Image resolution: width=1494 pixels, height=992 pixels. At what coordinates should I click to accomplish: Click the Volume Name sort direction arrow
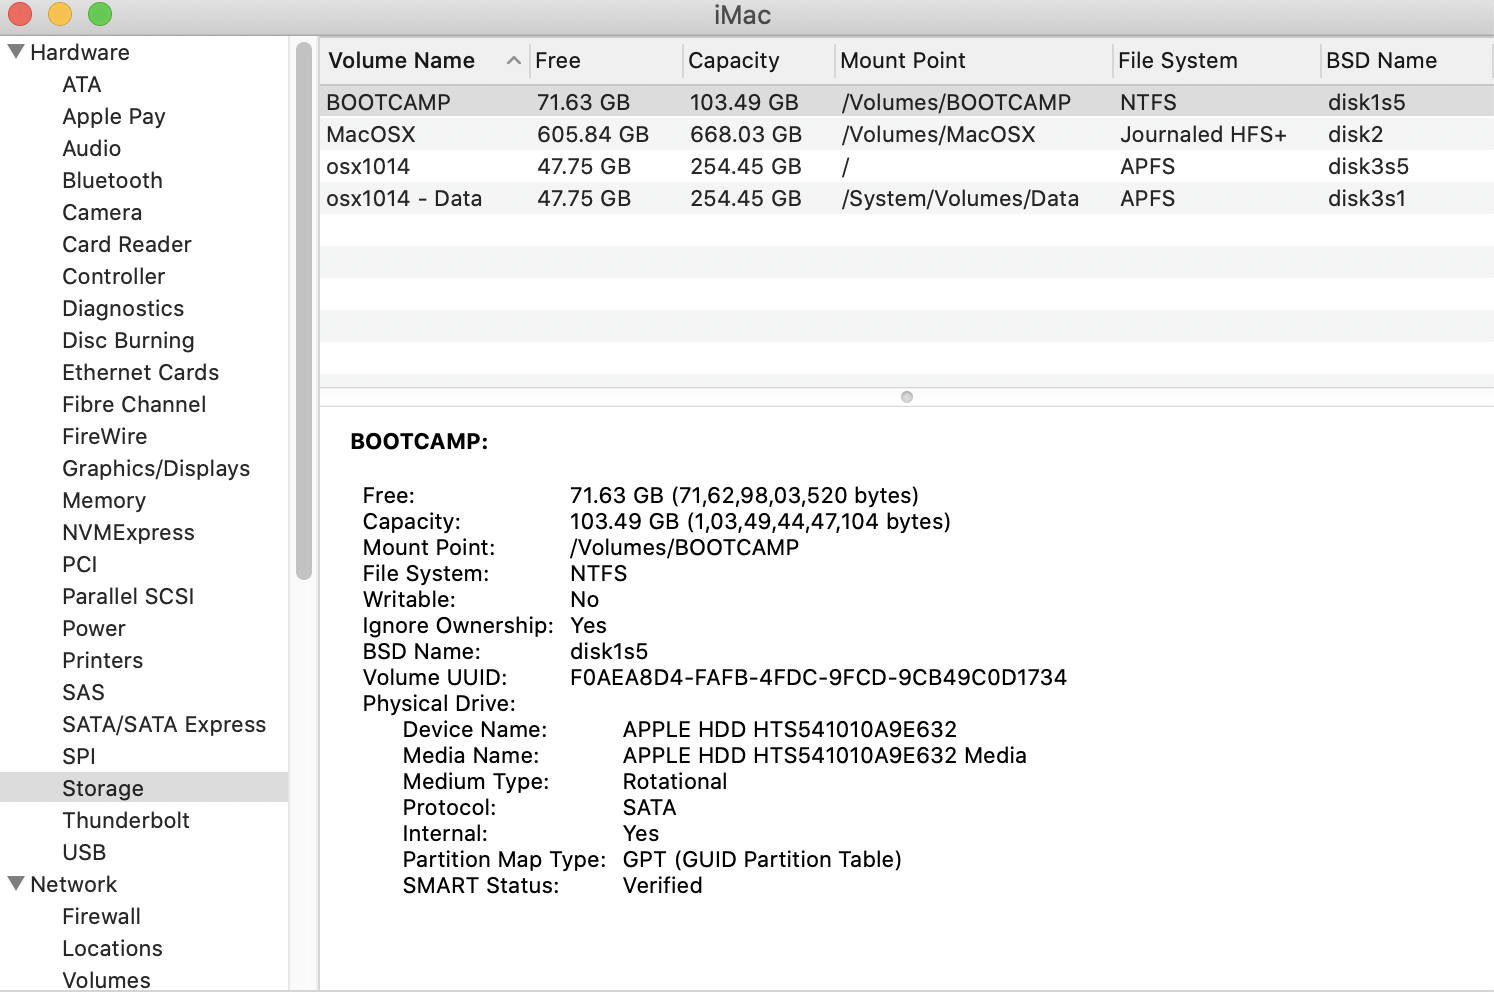click(x=513, y=61)
